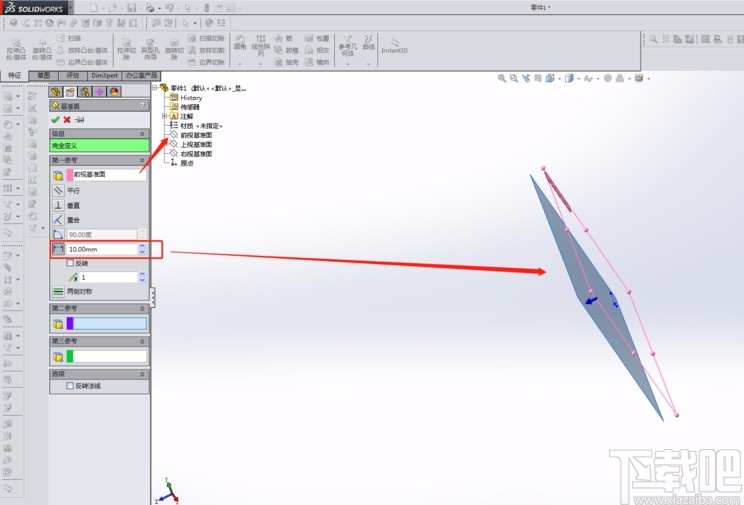This screenshot has width=744, height=505.
Task: Select the Perpendicular (垂直) constraint icon
Action: coord(58,205)
